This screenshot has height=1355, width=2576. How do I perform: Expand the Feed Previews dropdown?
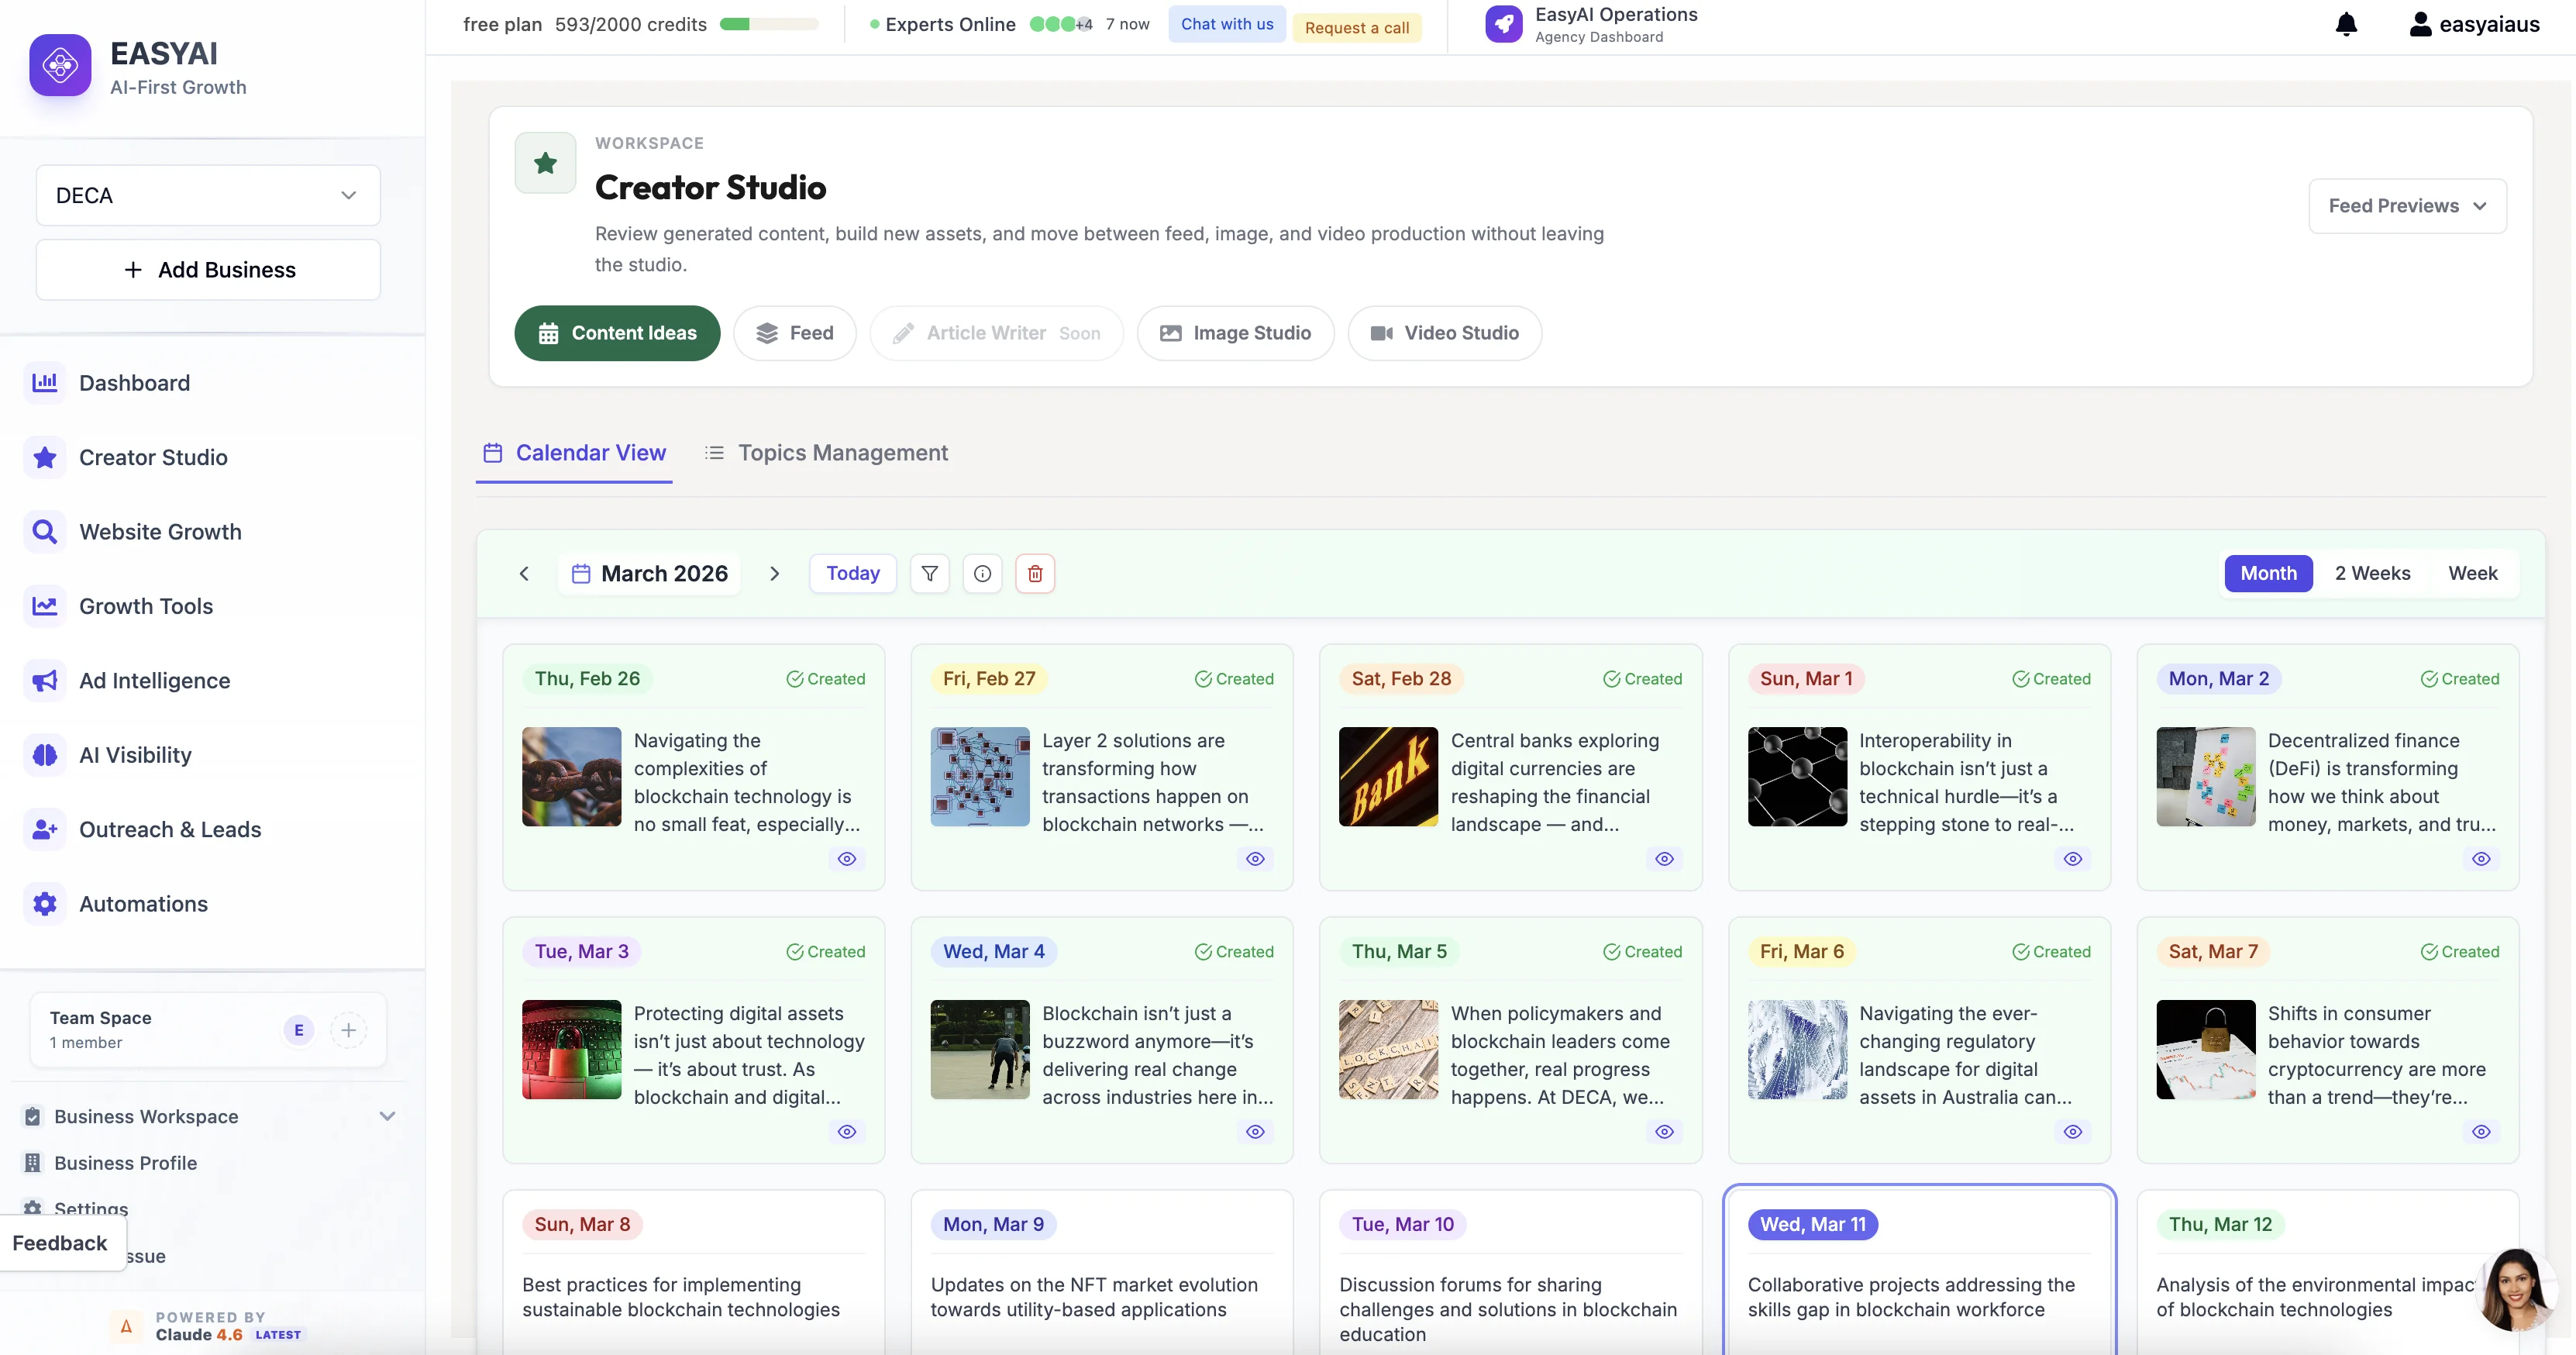[x=2407, y=205]
